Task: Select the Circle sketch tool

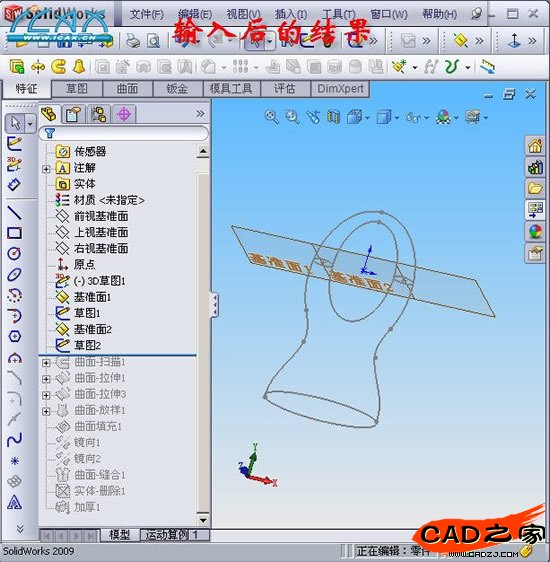Action: pos(14,253)
